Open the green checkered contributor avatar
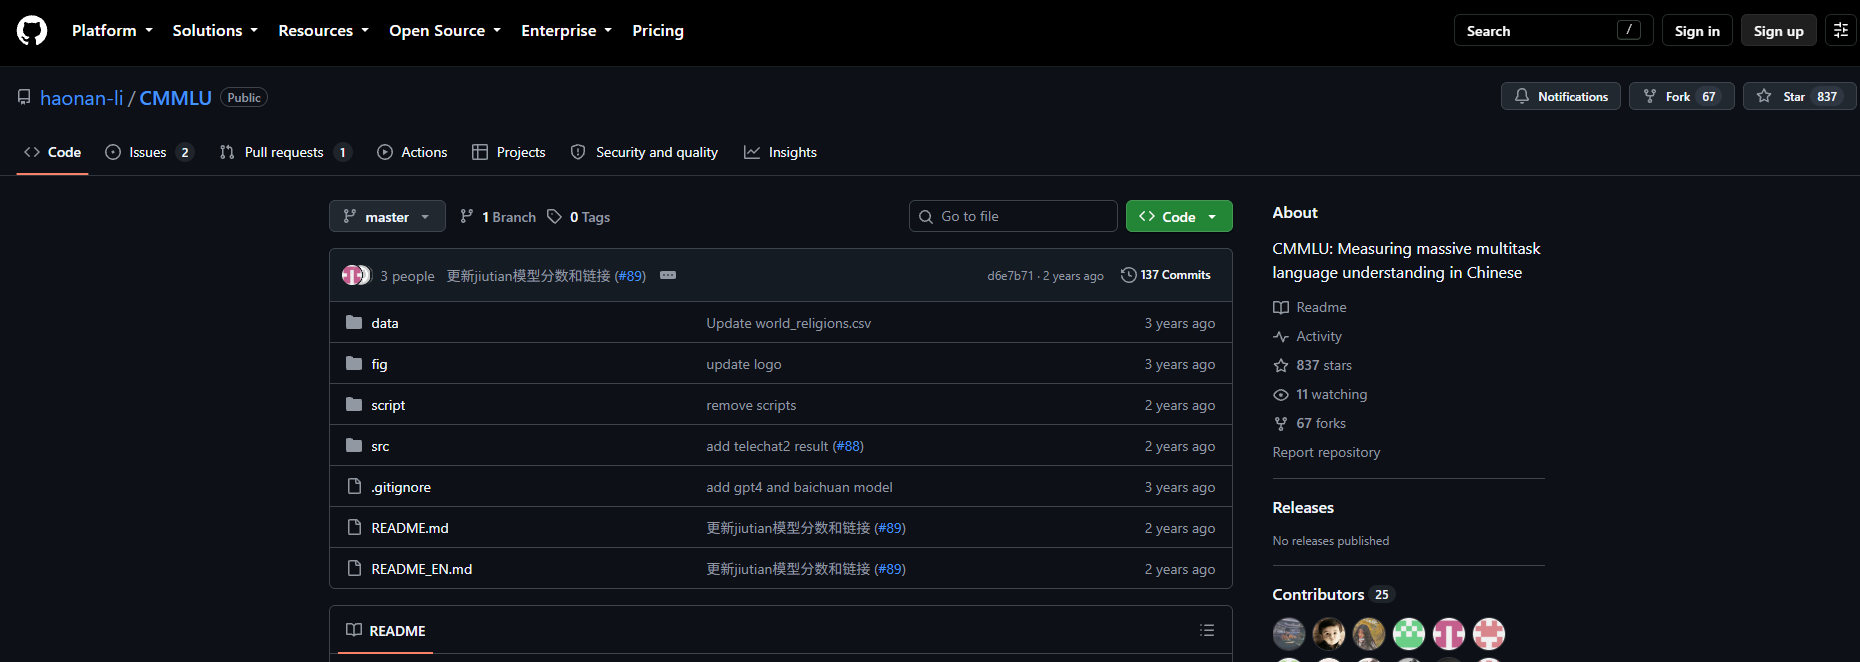This screenshot has height=662, width=1860. 1409,633
